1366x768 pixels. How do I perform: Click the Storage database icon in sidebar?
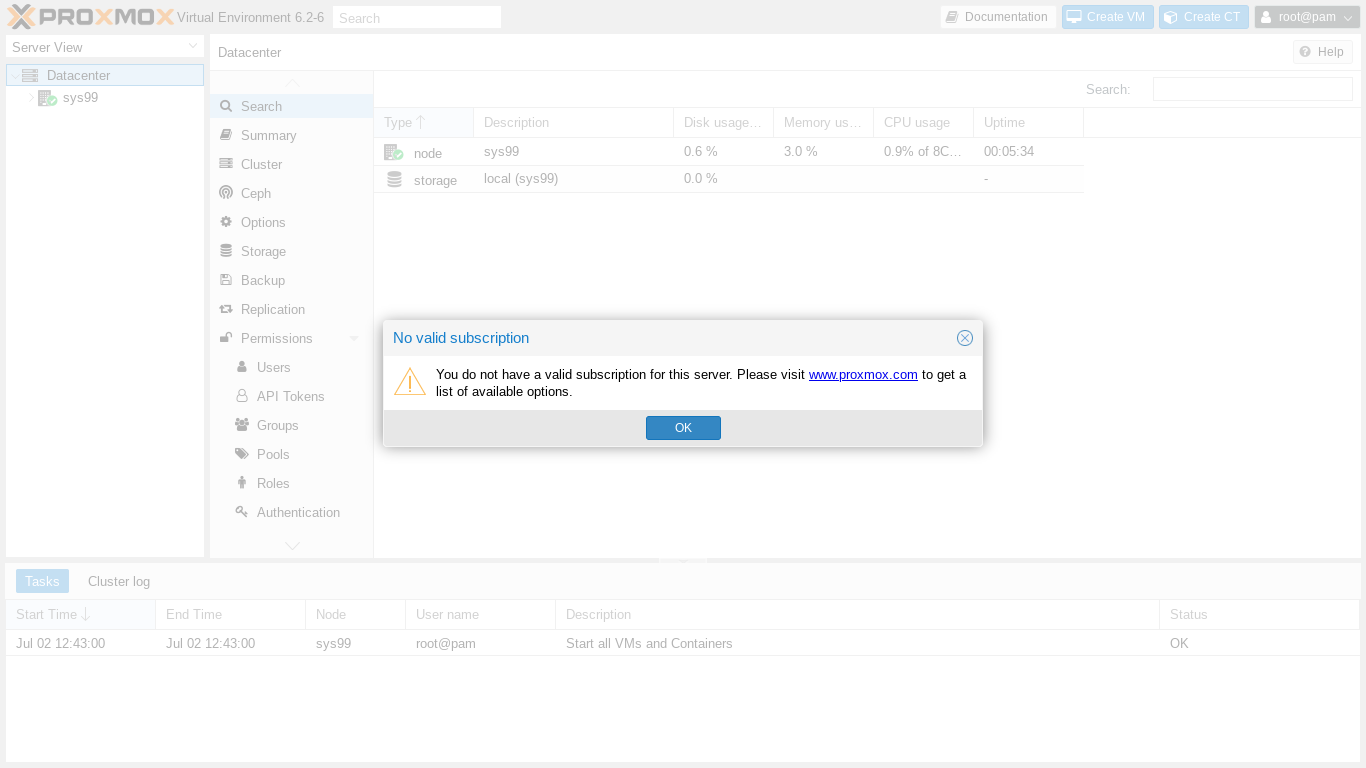226,251
